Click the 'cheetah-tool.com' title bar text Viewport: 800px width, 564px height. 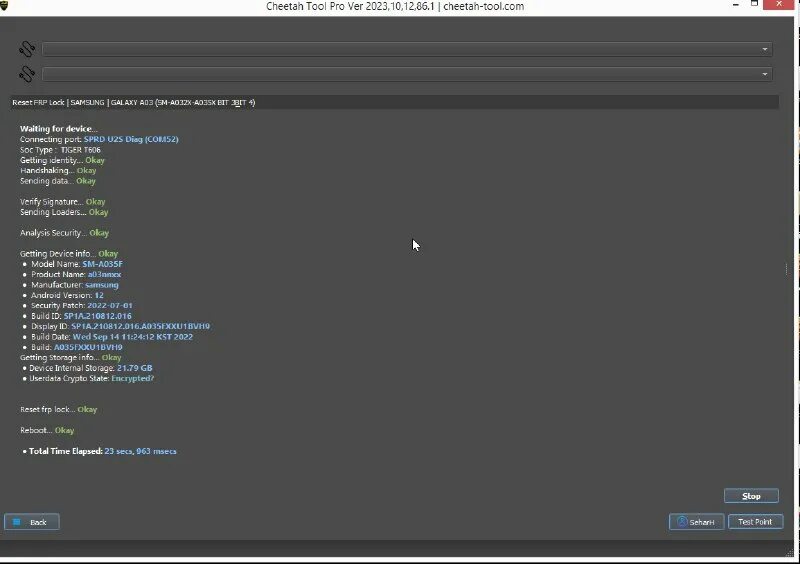[484, 7]
